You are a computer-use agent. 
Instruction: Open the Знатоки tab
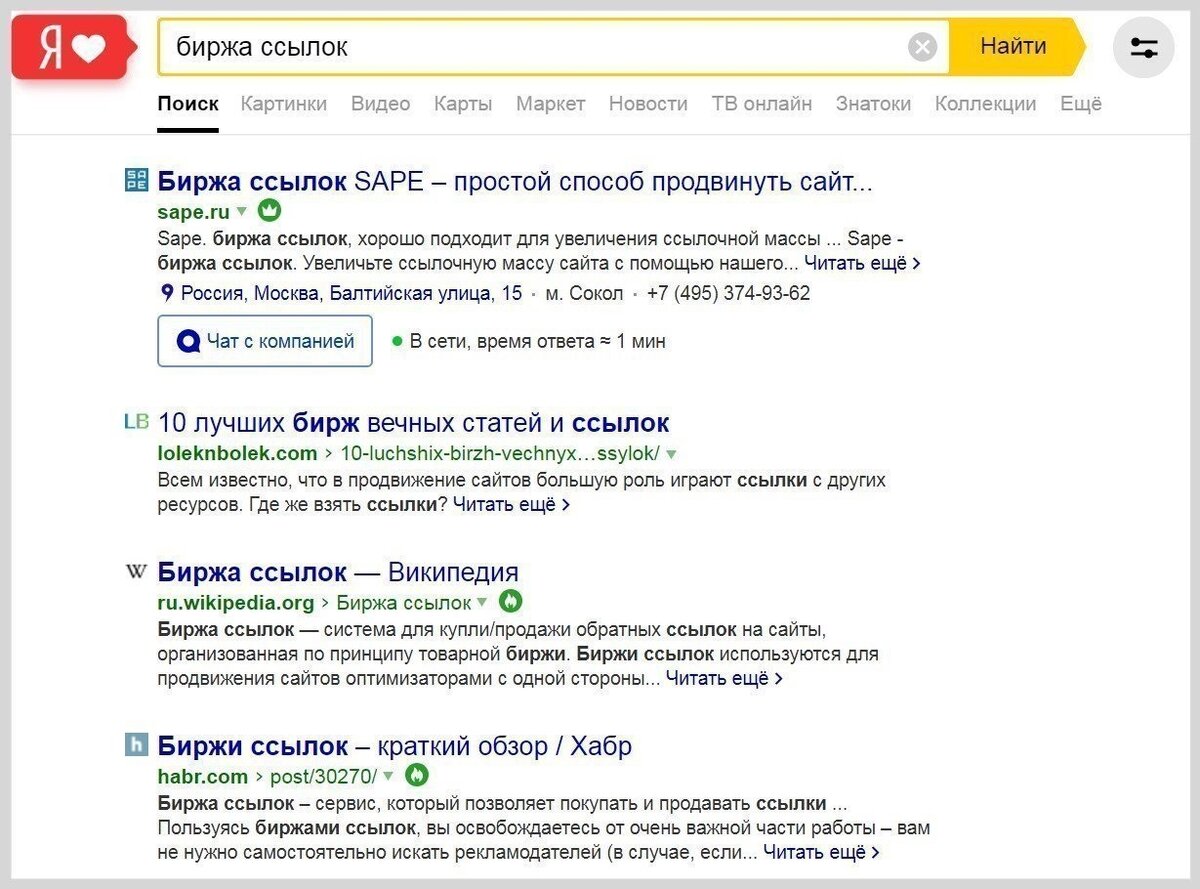coord(874,103)
